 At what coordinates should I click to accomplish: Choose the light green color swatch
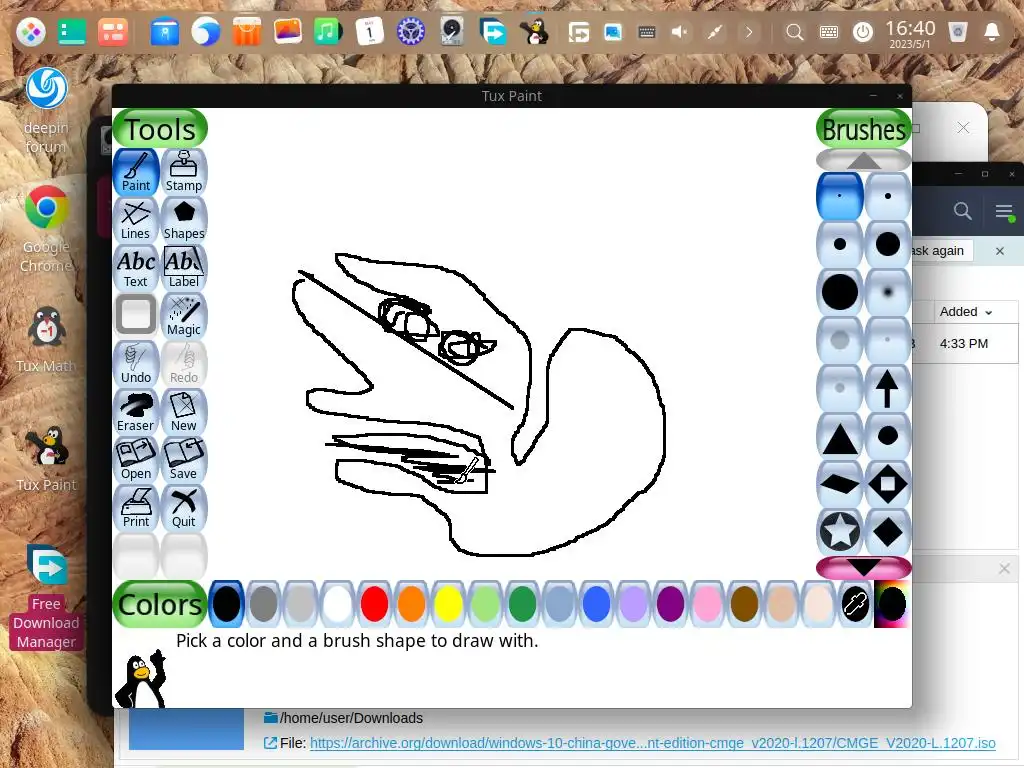tap(485, 604)
